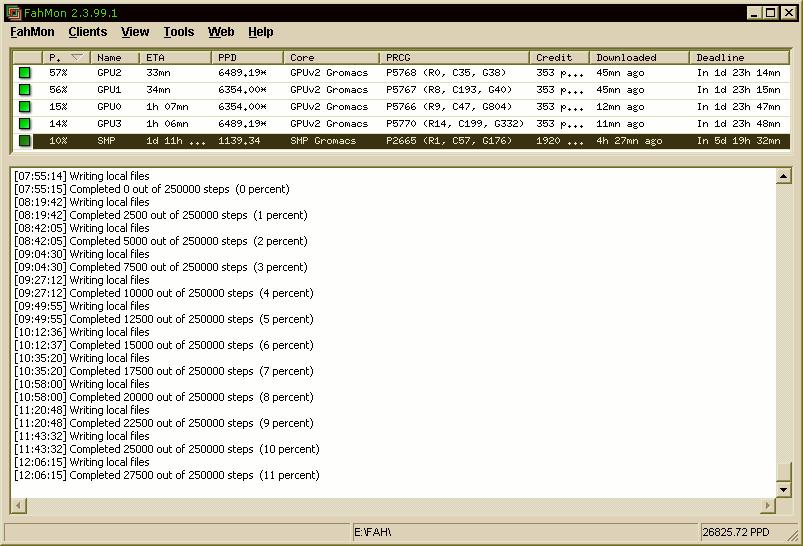Sort clients by Name column header
The image size is (803, 546).
[115, 57]
